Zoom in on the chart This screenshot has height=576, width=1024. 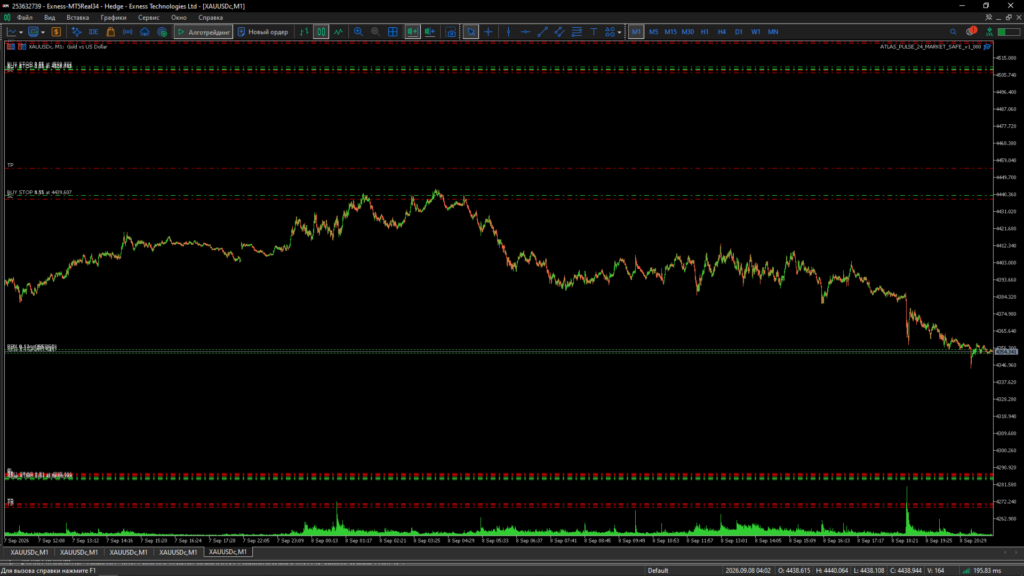[358, 32]
